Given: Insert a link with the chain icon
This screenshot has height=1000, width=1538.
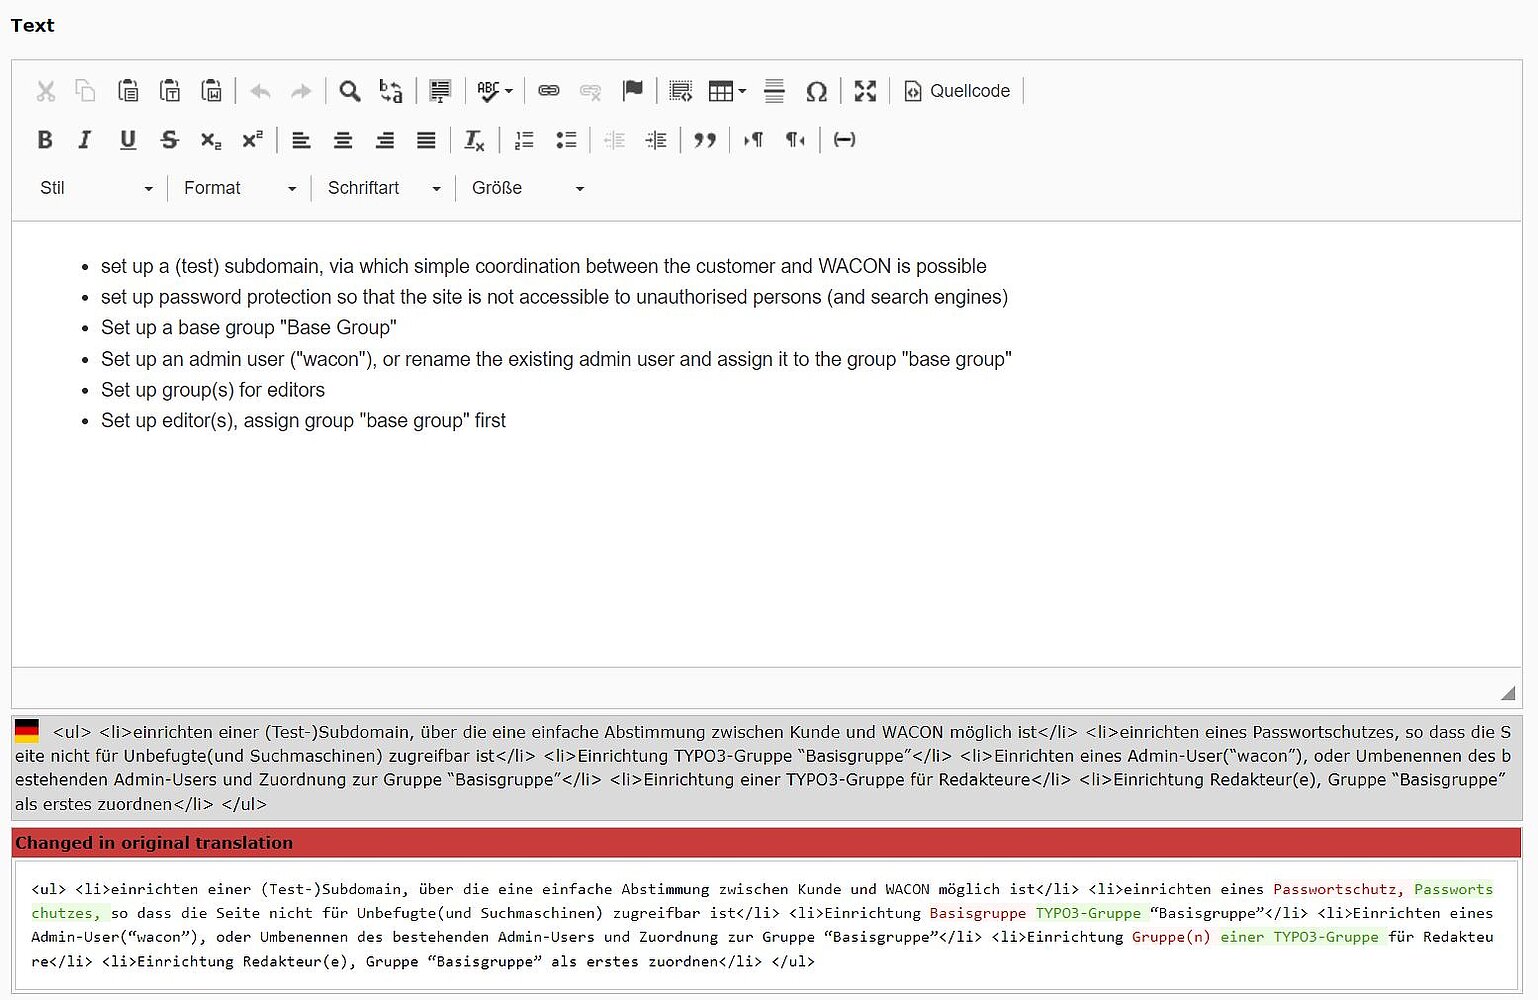Looking at the screenshot, I should (549, 91).
